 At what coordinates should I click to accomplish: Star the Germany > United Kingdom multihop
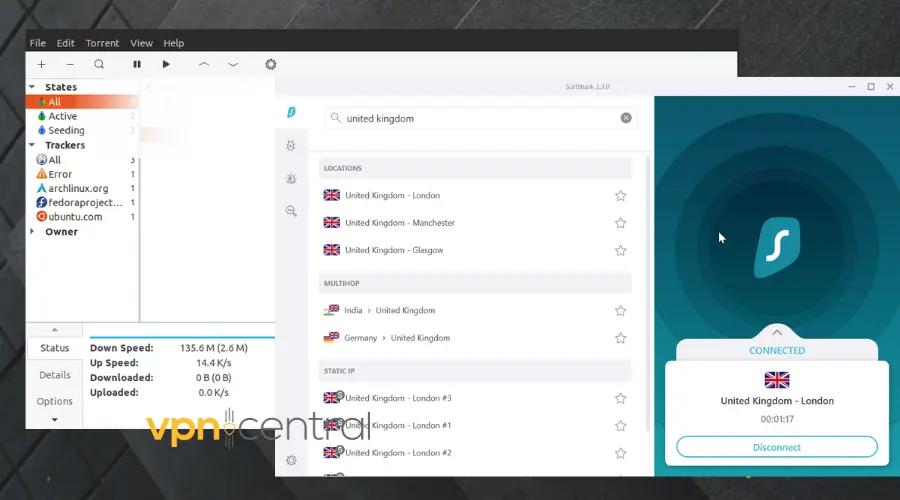(x=620, y=338)
